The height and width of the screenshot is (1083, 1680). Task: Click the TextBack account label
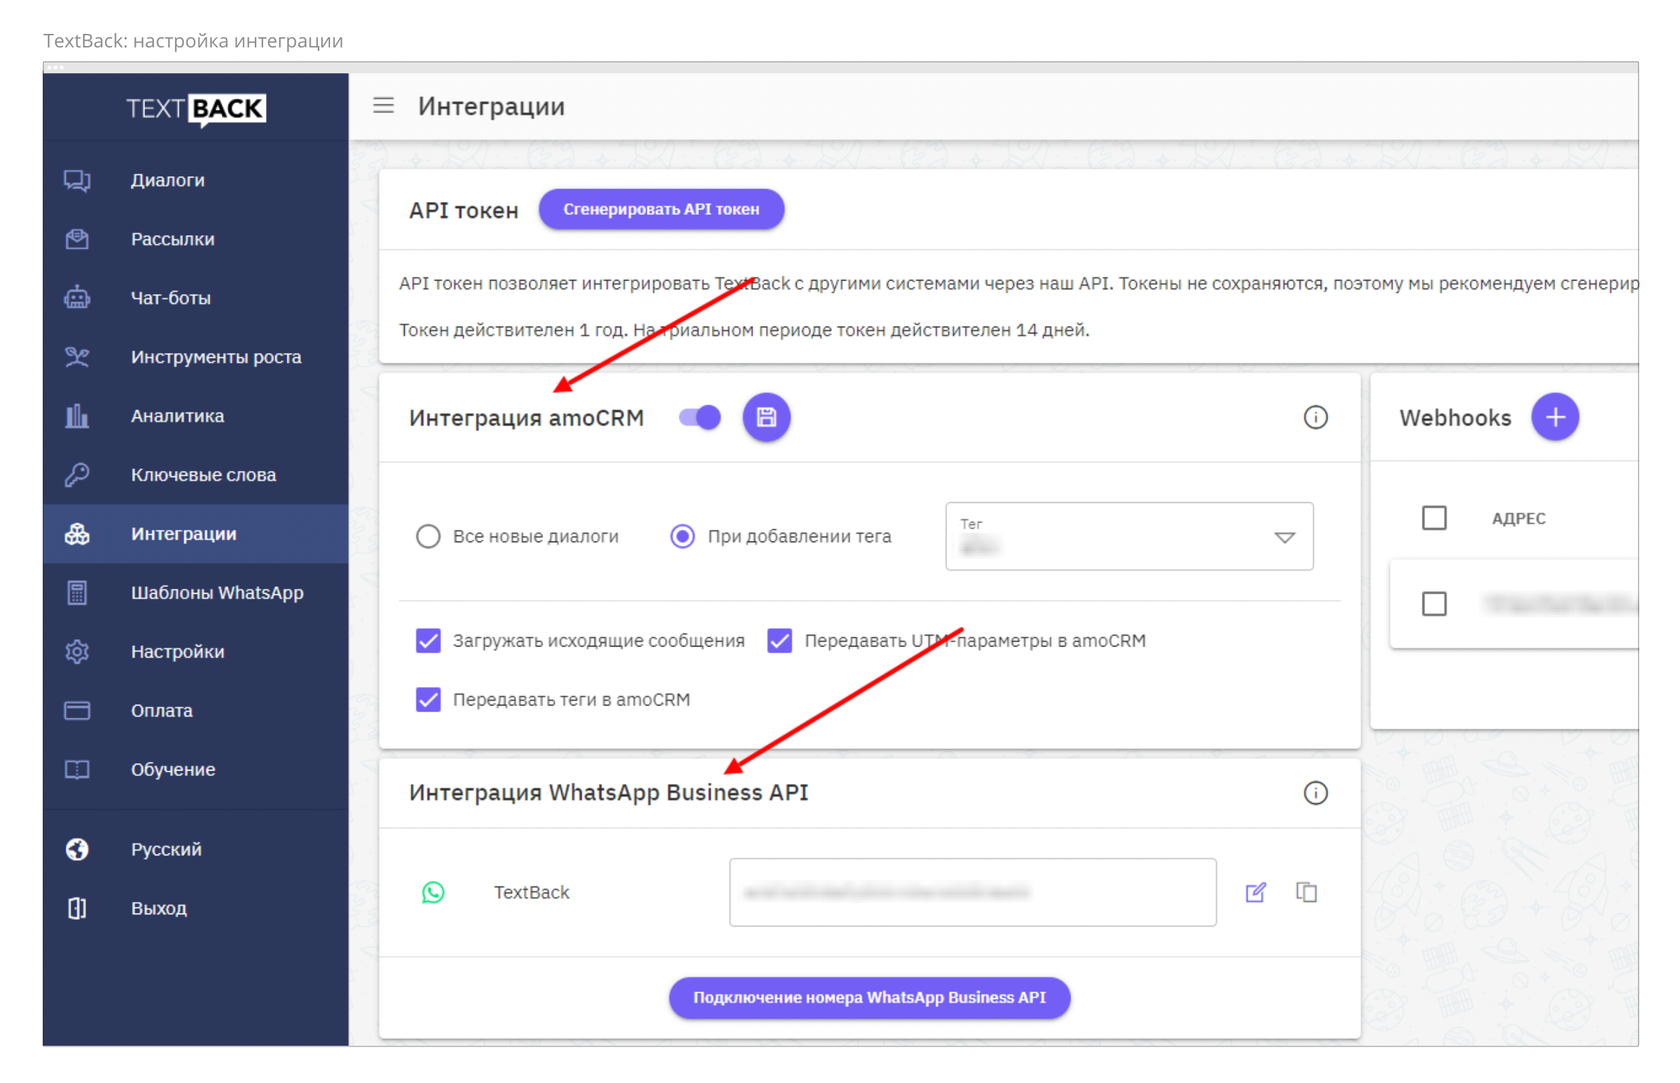coord(531,892)
